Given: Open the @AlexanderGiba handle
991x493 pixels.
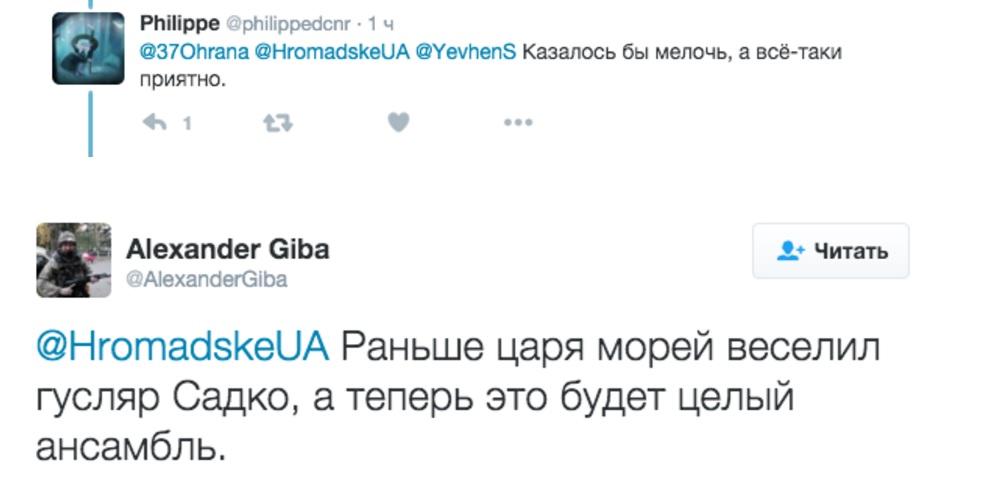Looking at the screenshot, I should (206, 280).
